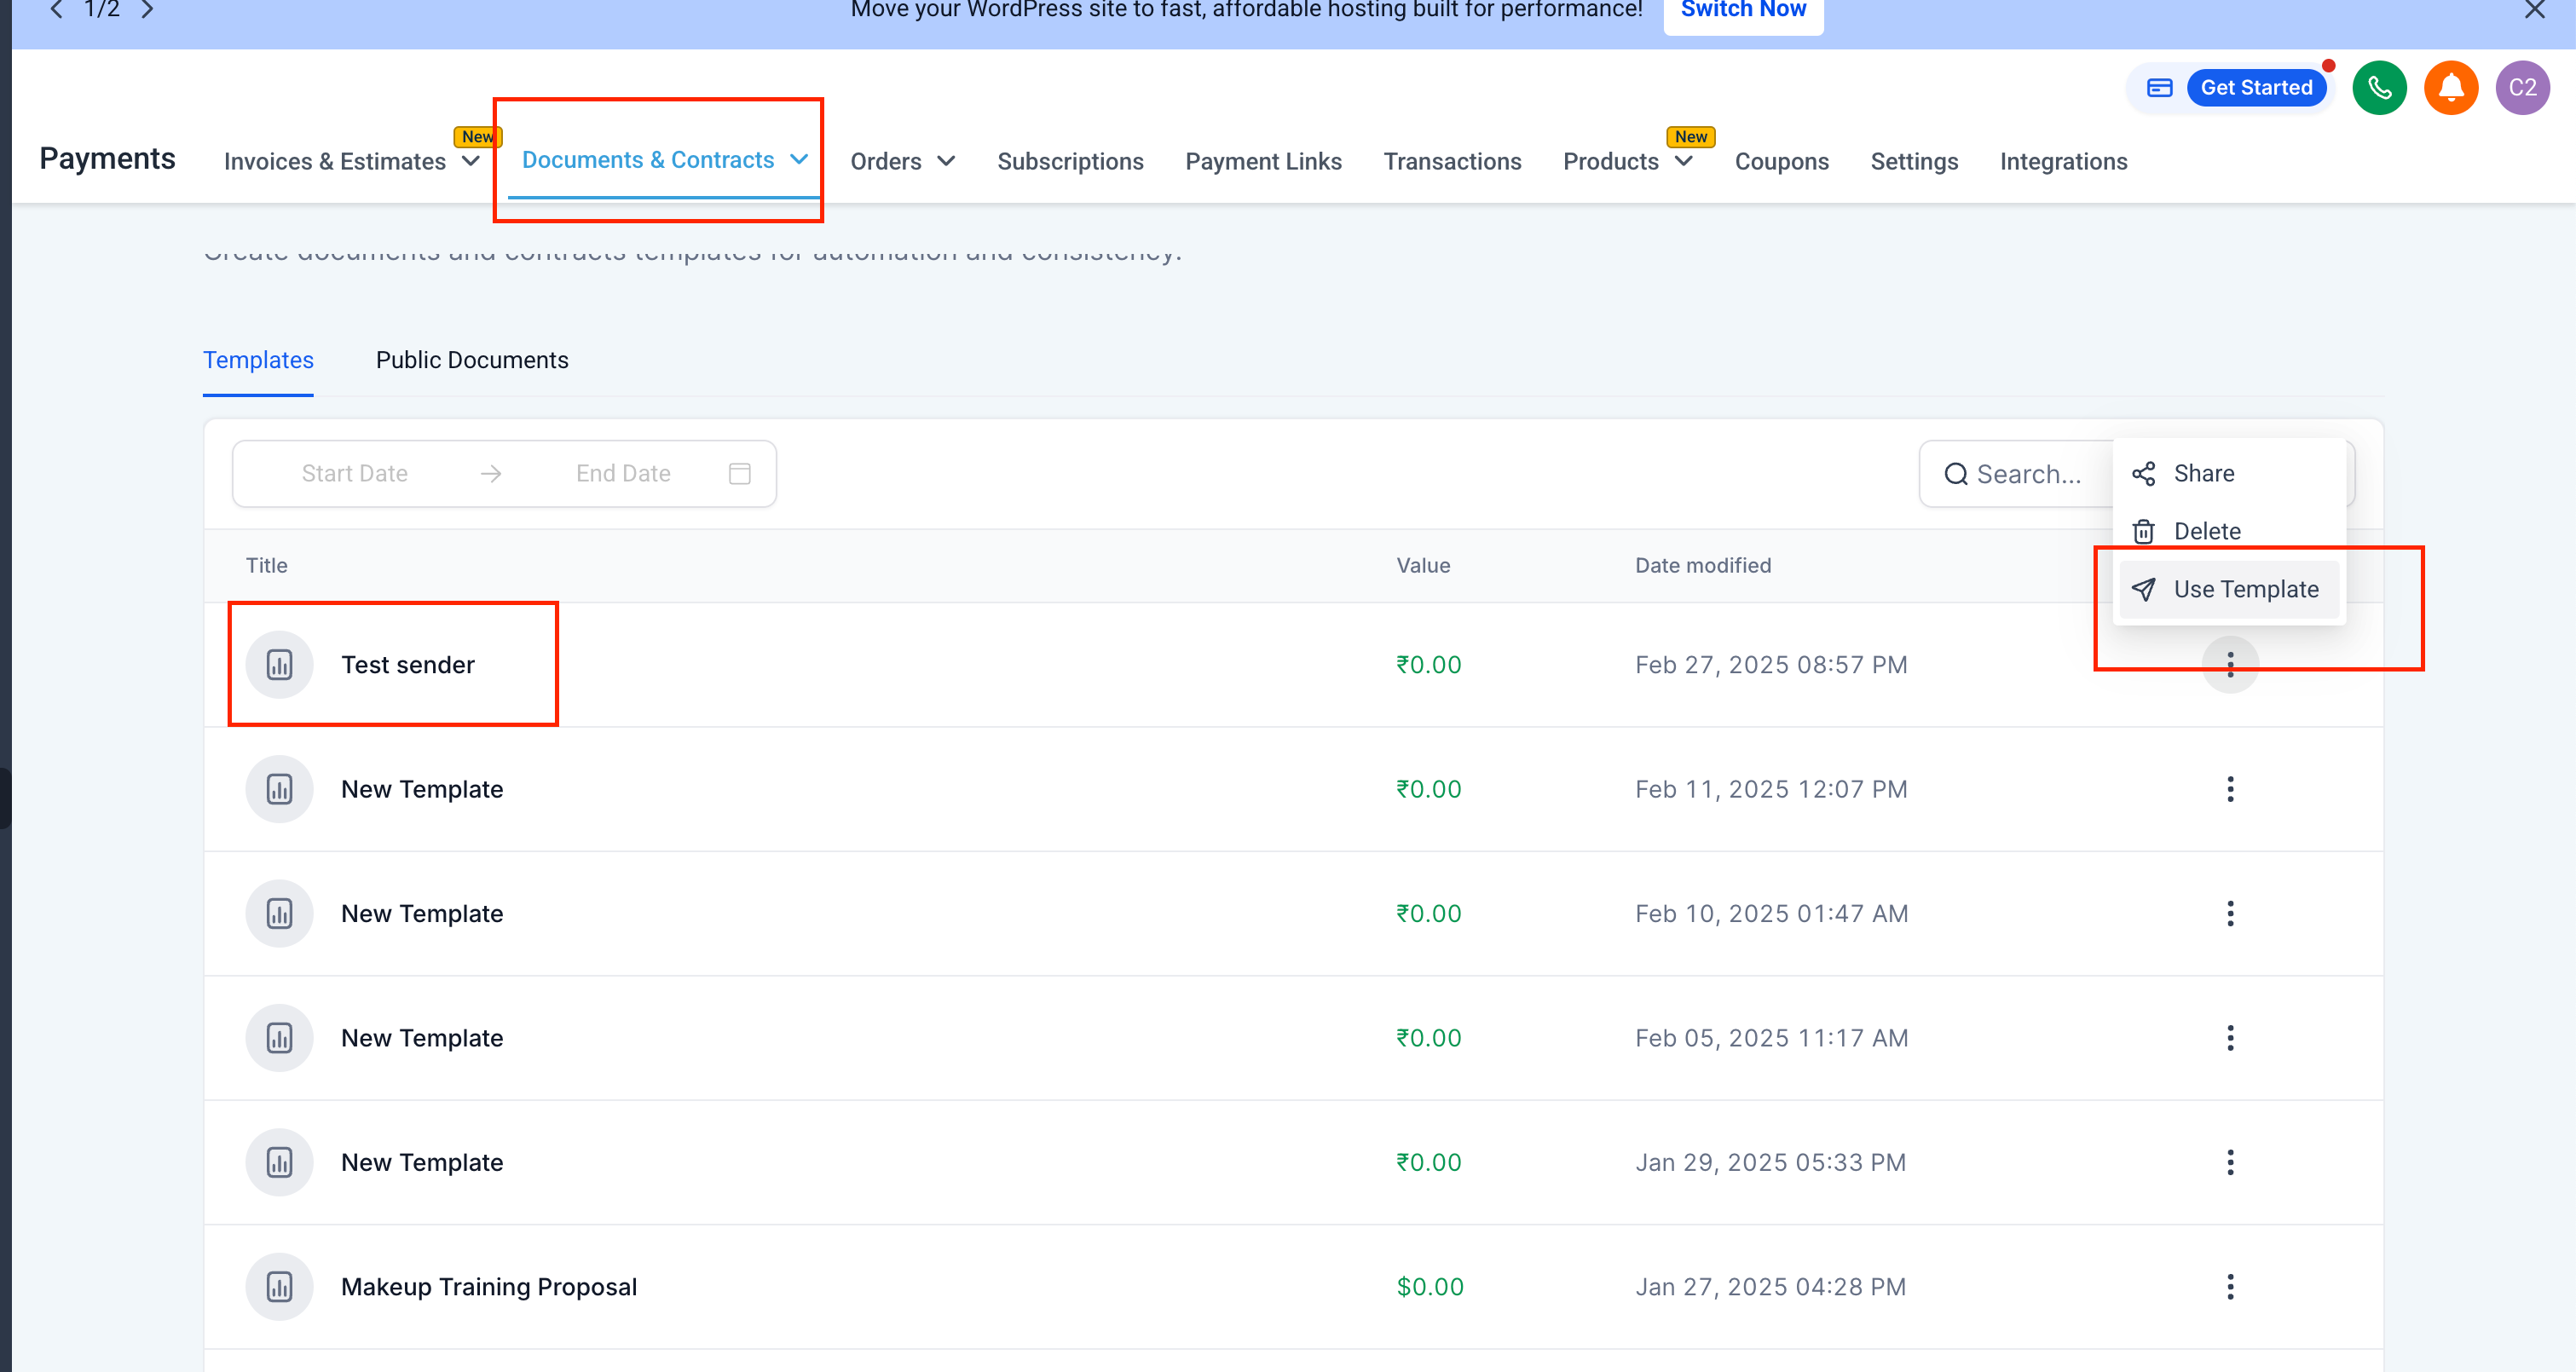The height and width of the screenshot is (1372, 2576).
Task: Click the green phone call icon
Action: tap(2379, 88)
